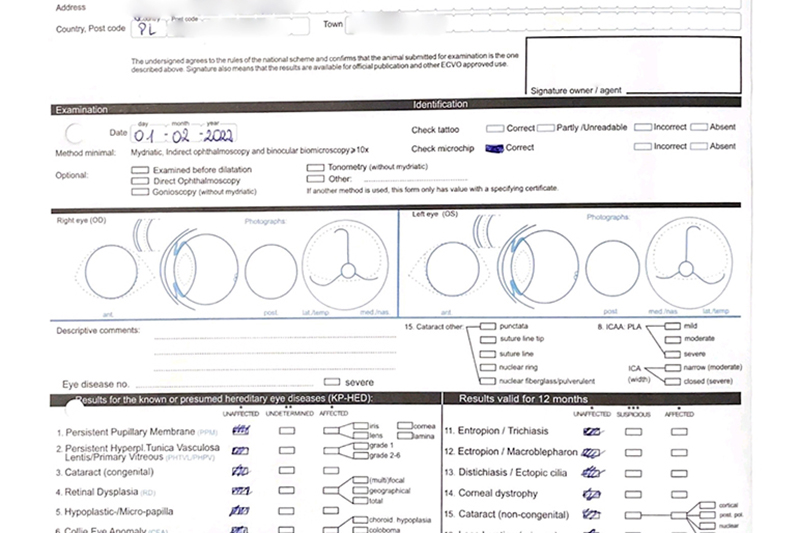The image size is (800, 533).
Task: Toggle Unaffected box for Entropion / Trichiasis
Action: pyautogui.click(x=592, y=432)
